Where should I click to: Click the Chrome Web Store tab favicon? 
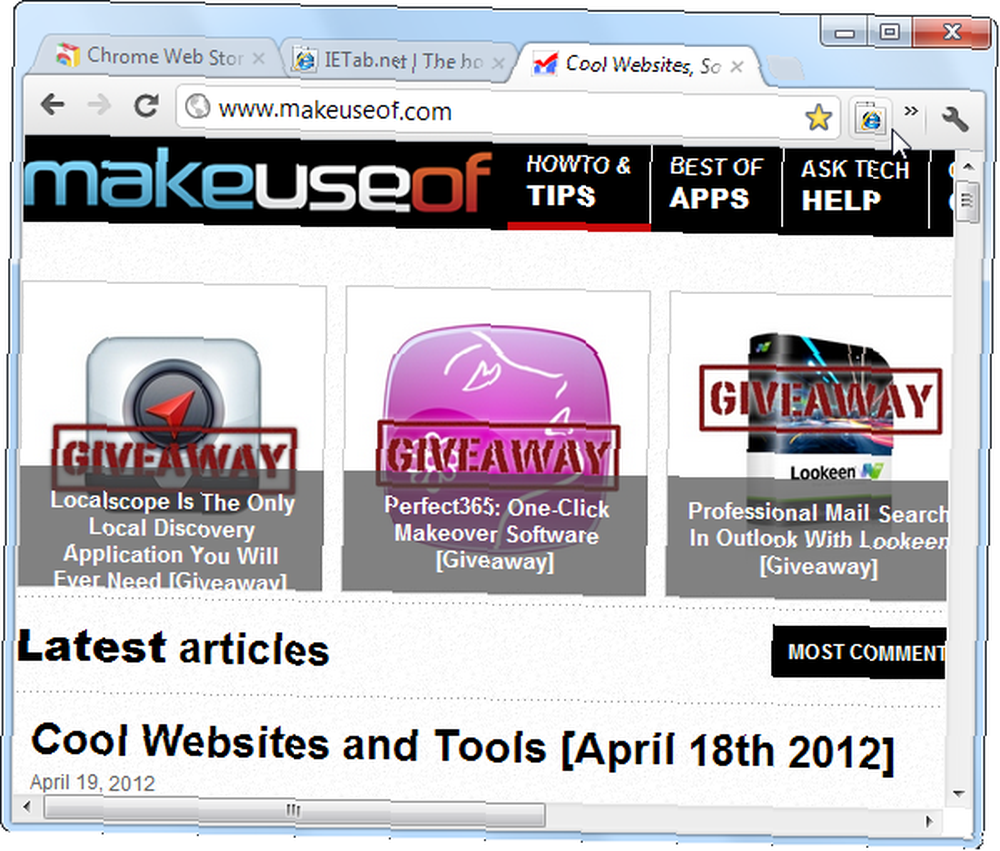coord(68,55)
